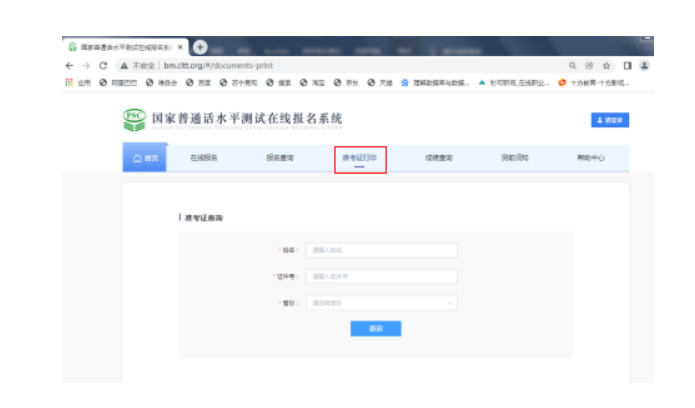Toggle the browser side panel icon
Screen dimensions: 695x408
pos(628,66)
